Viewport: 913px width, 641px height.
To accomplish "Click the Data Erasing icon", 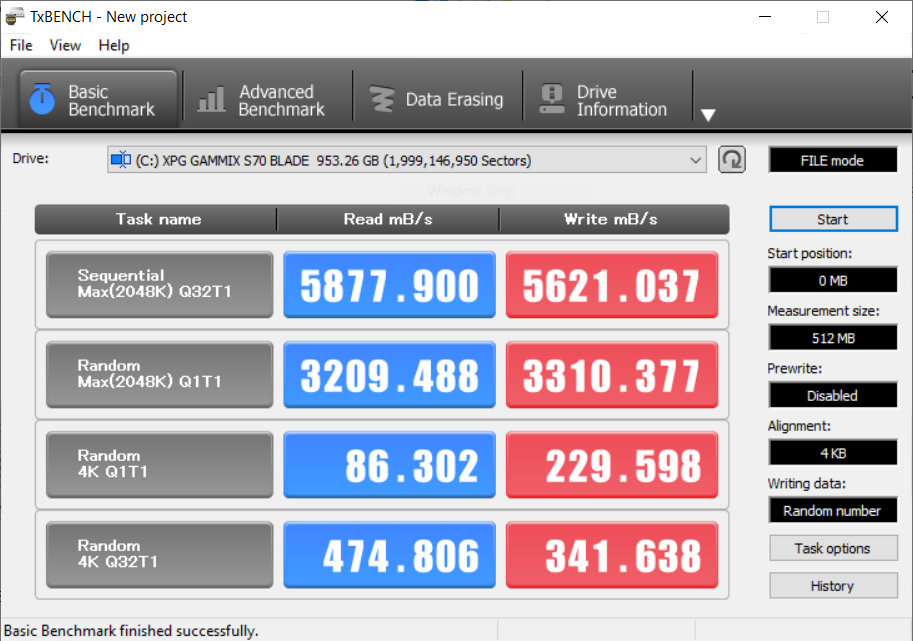I will pos(381,100).
